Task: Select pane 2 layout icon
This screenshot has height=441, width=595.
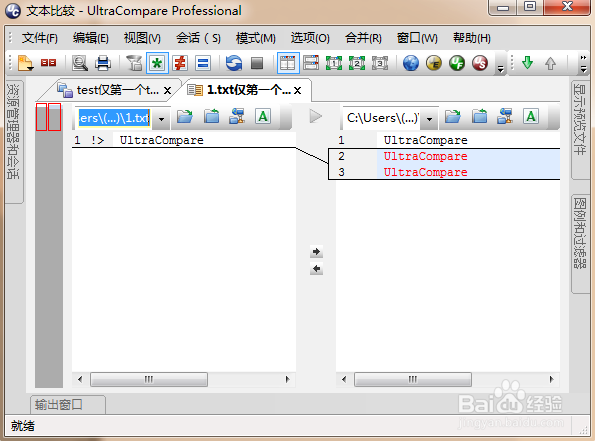Action: [x=357, y=63]
